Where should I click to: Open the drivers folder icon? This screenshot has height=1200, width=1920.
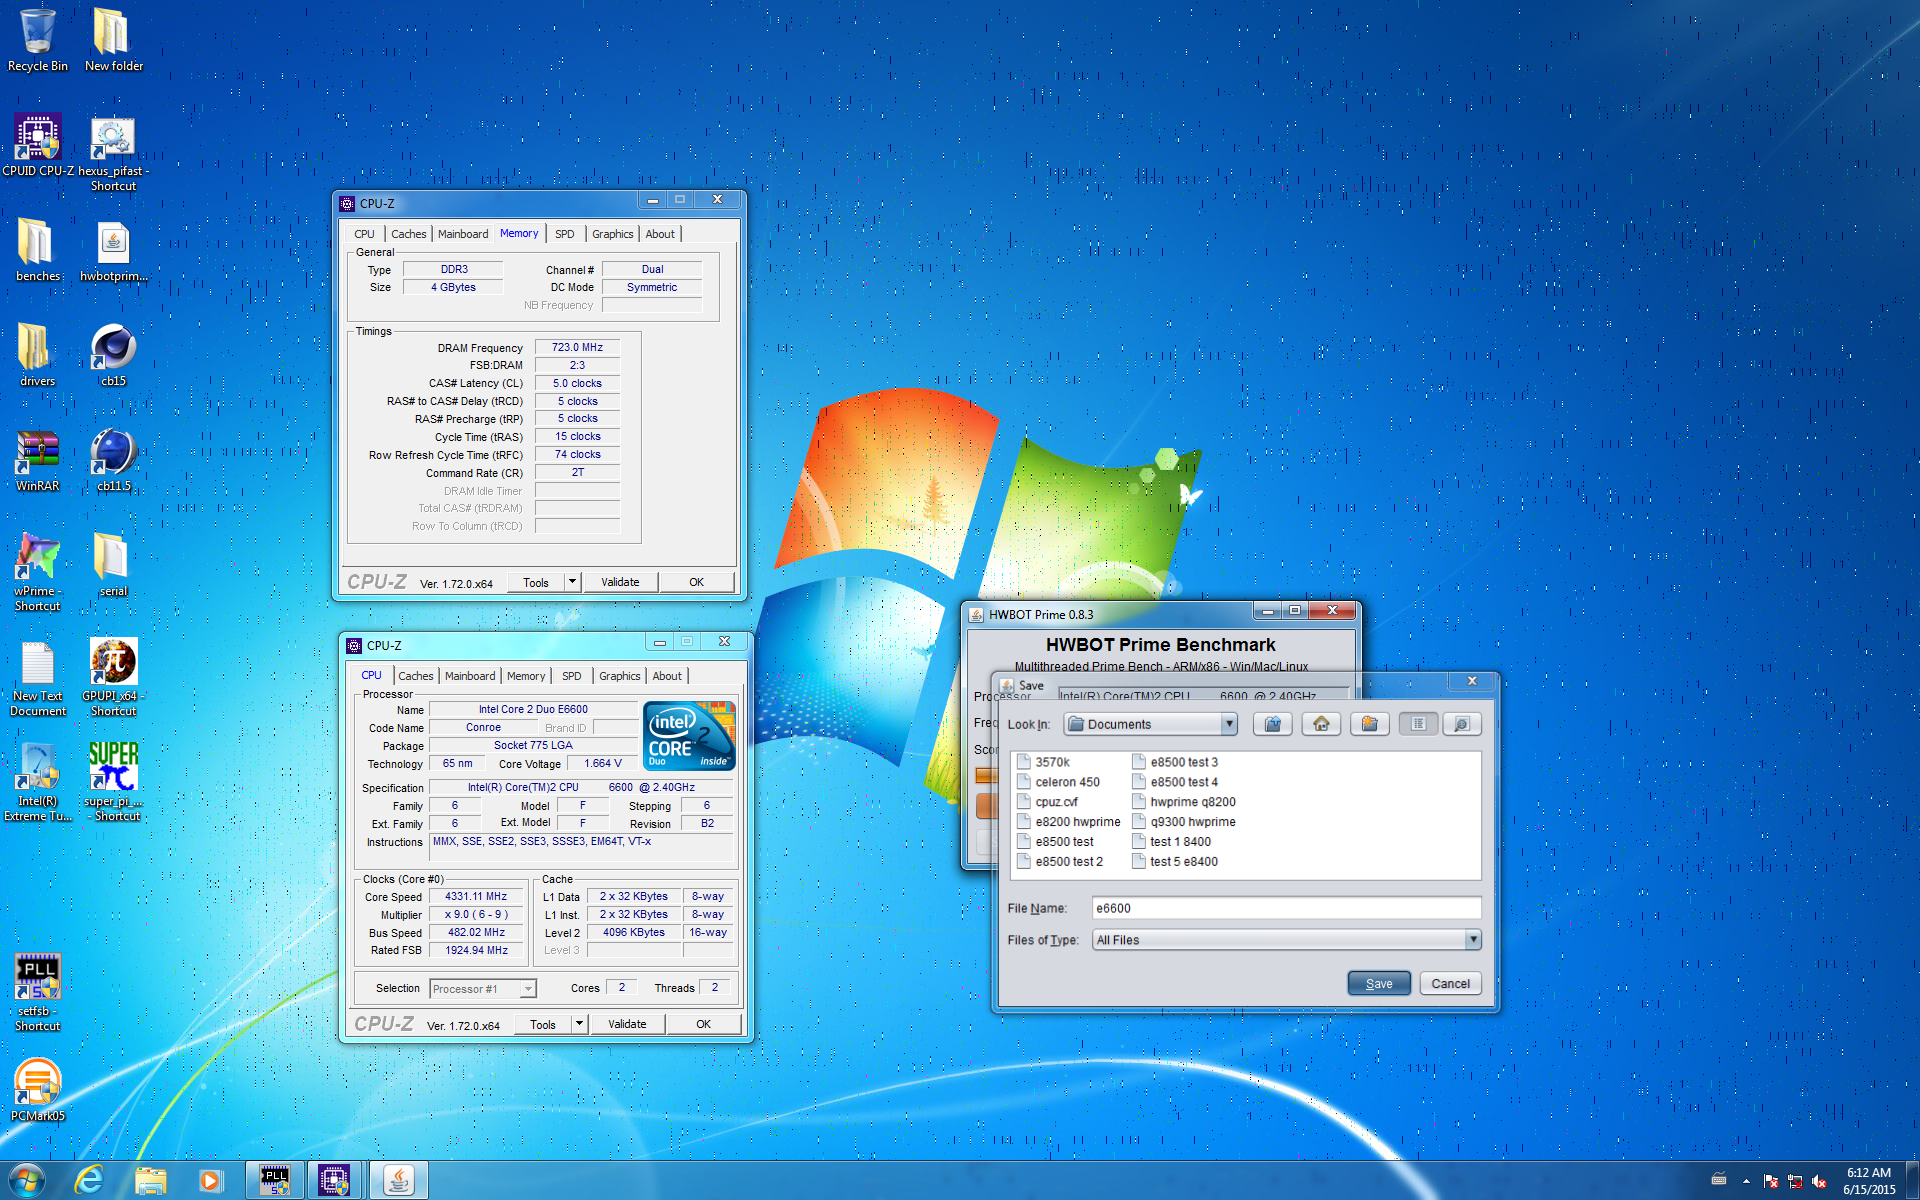[38, 355]
